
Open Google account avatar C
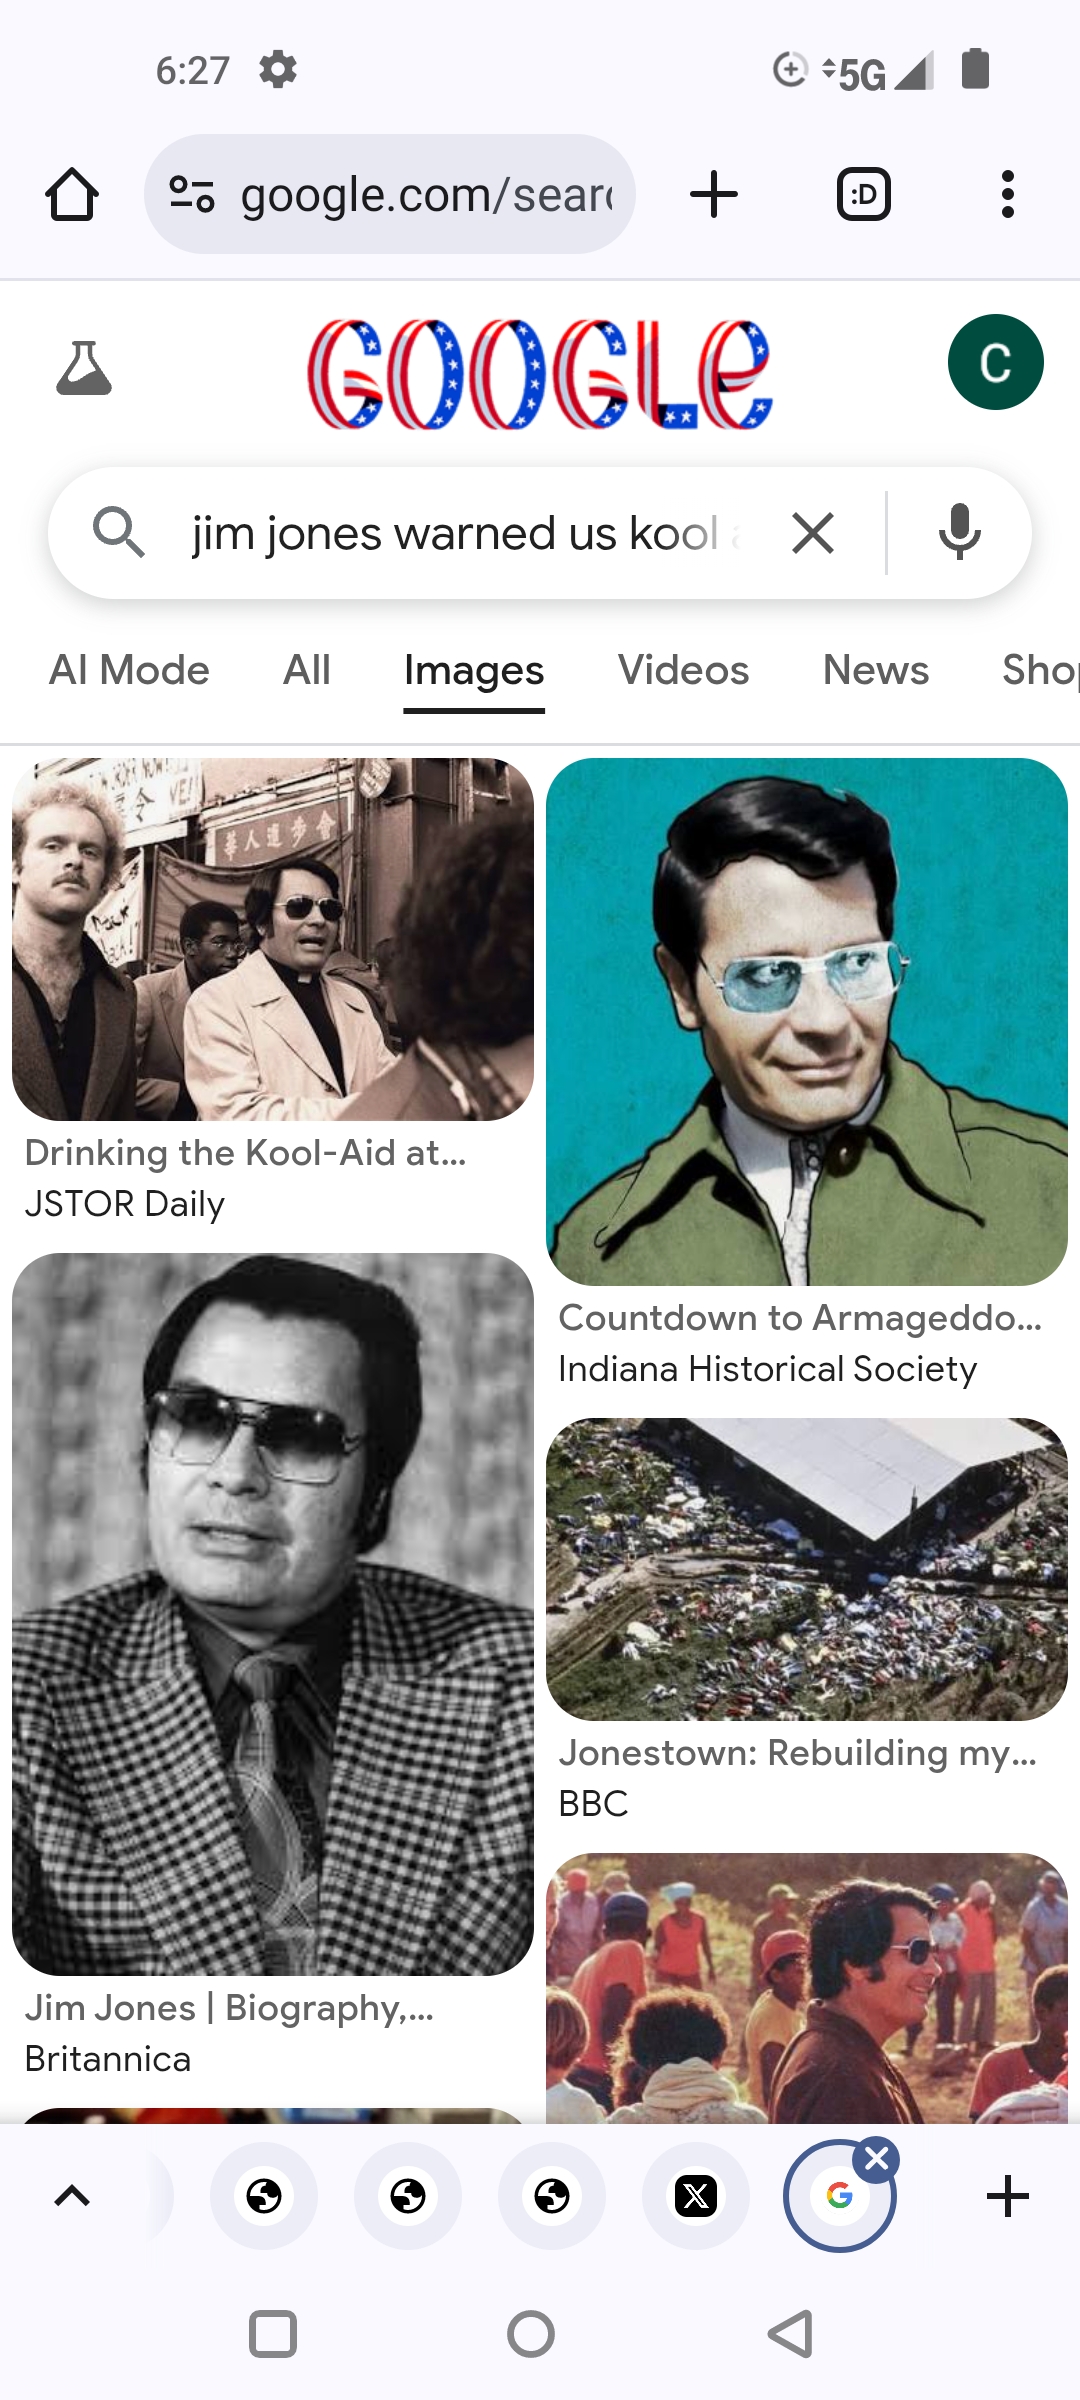pyautogui.click(x=996, y=362)
